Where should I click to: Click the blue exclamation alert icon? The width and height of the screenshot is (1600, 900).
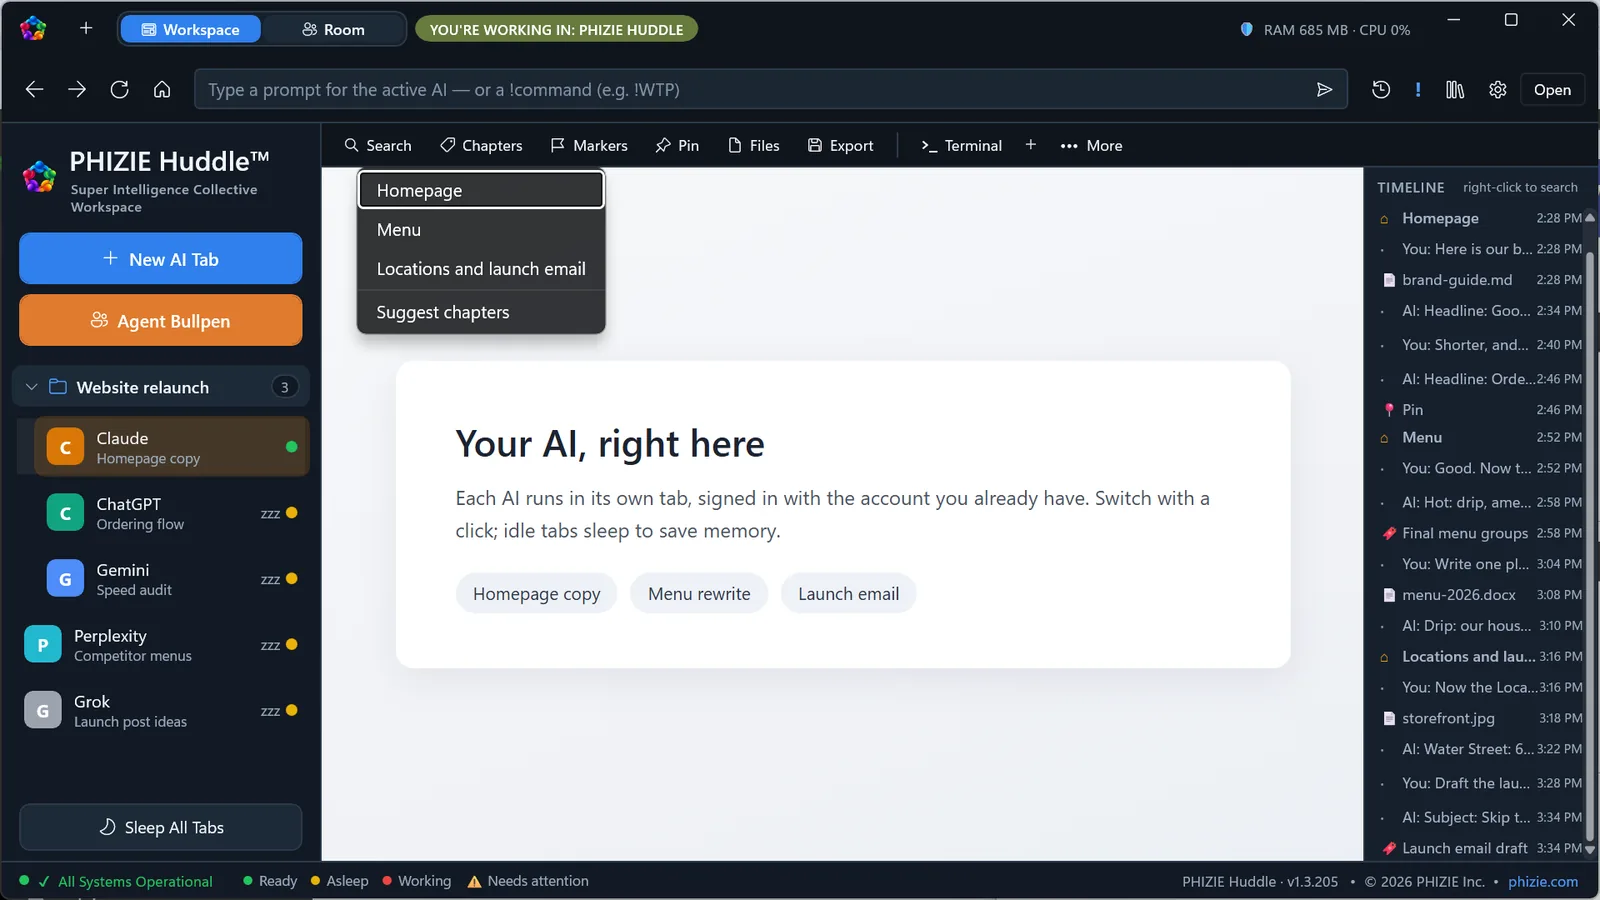tap(1418, 90)
